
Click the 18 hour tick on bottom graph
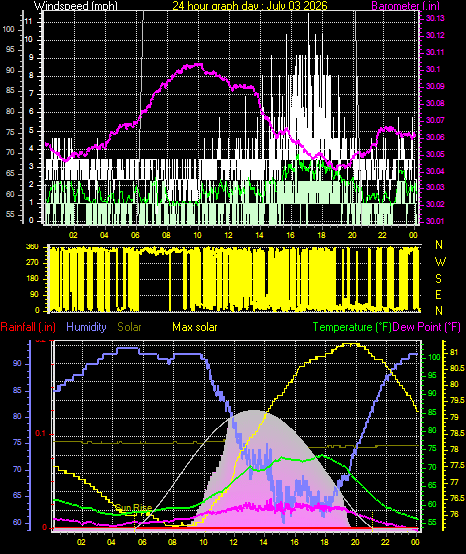[x=325, y=541]
